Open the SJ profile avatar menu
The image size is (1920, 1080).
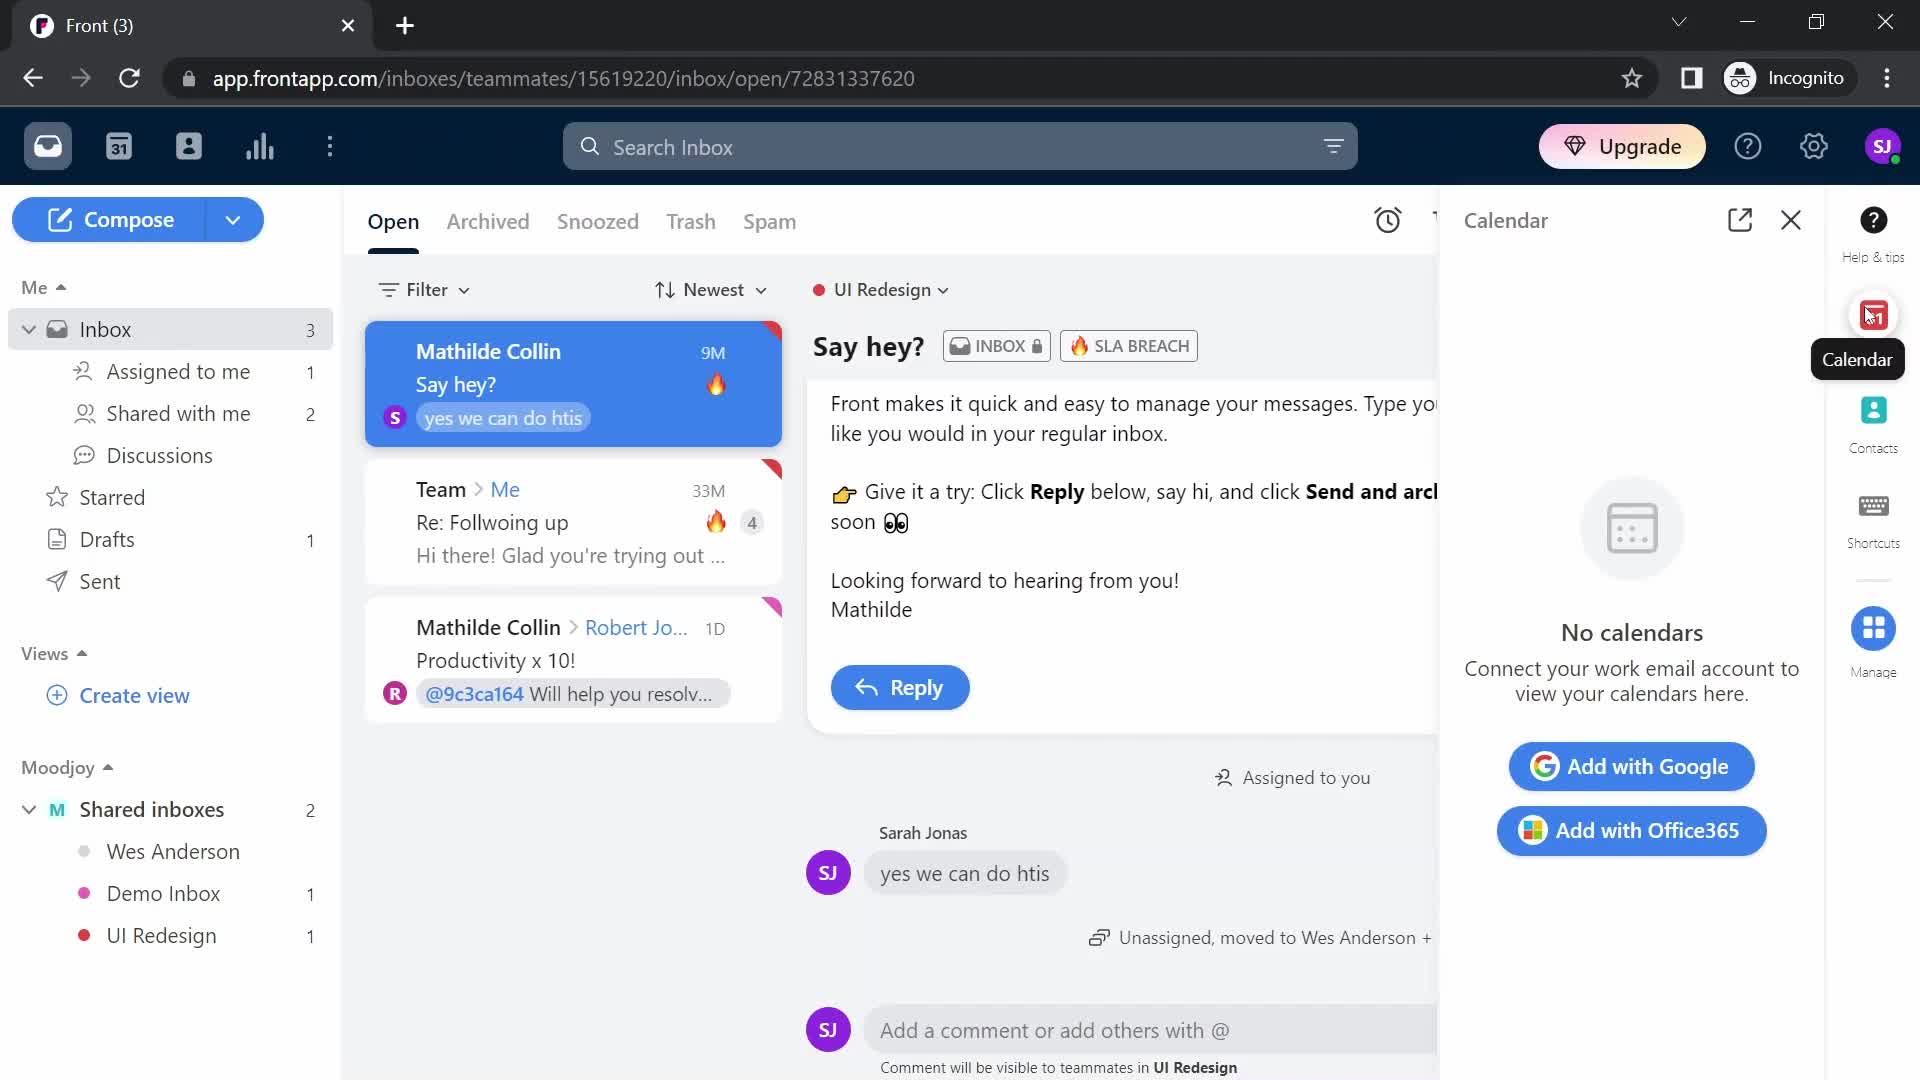1883,147
